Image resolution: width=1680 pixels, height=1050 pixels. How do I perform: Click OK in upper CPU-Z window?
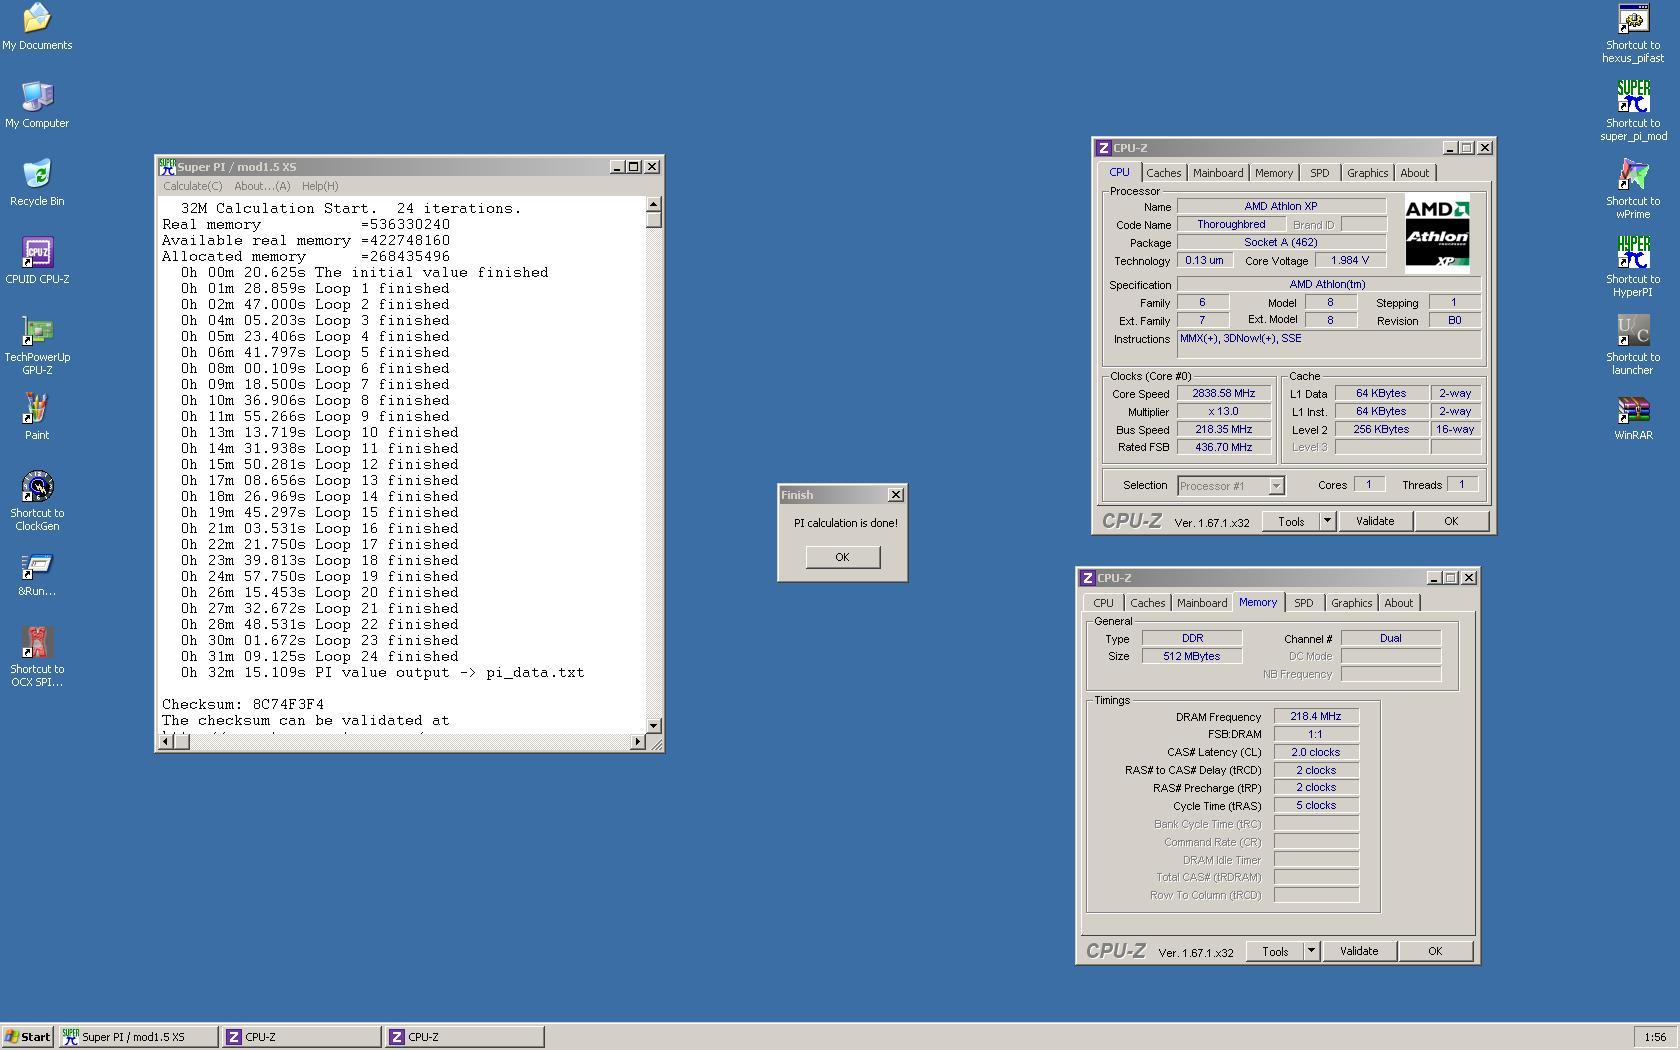1451,521
